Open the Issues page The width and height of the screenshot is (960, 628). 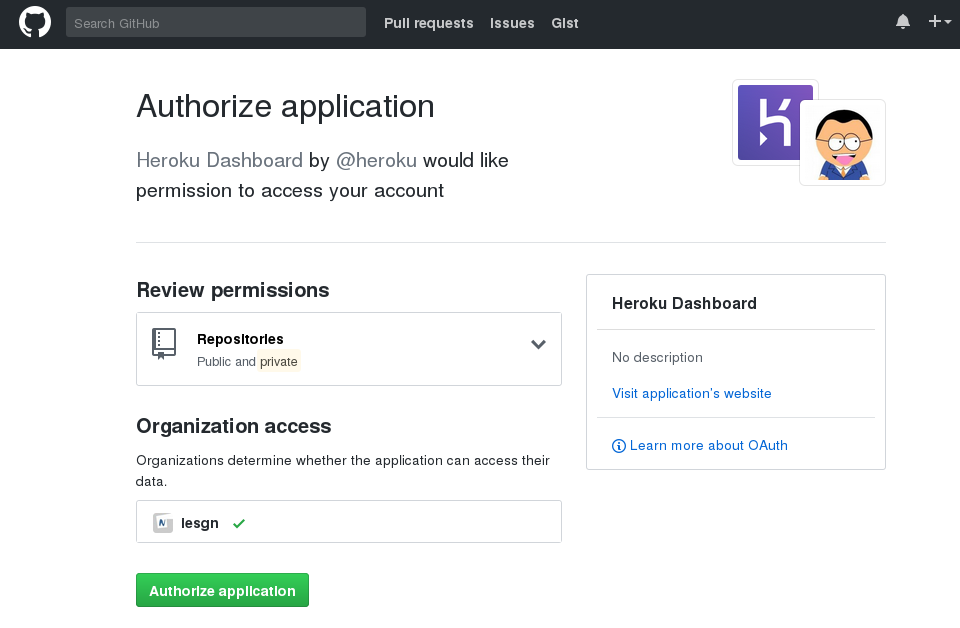click(x=512, y=23)
